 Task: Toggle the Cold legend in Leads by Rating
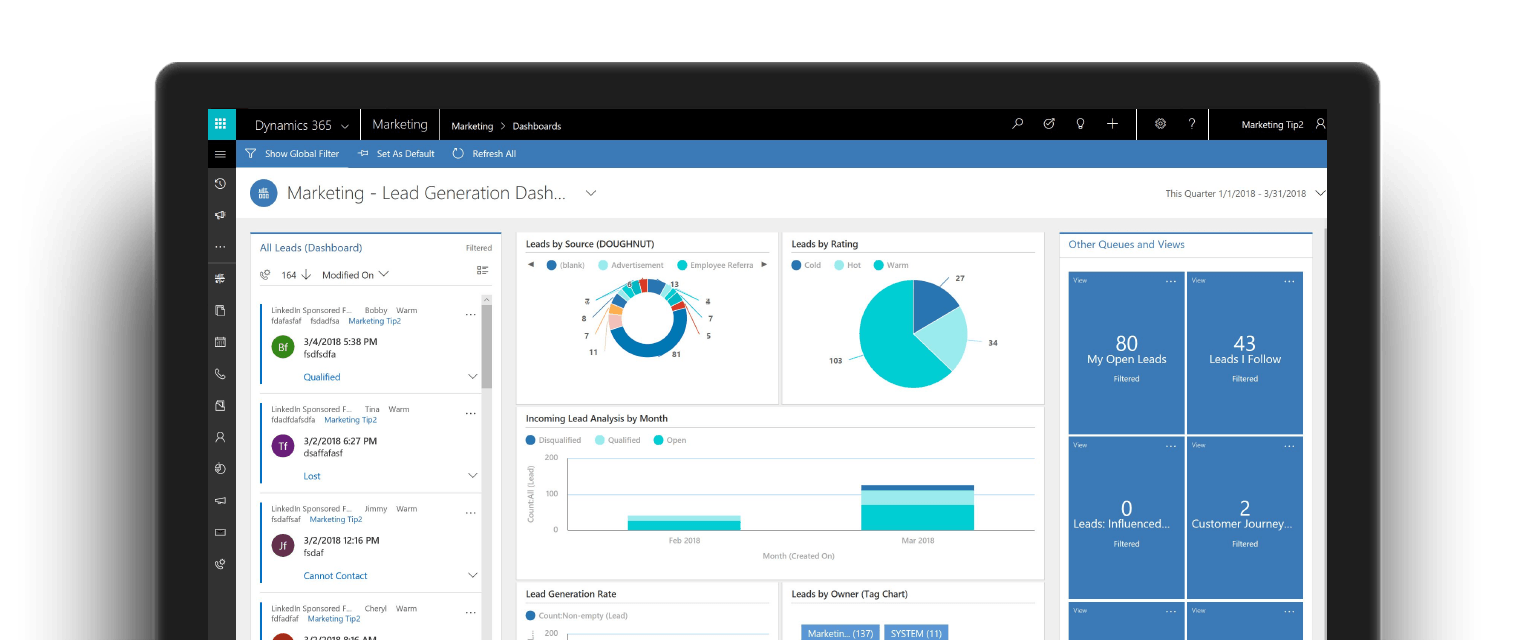point(805,265)
